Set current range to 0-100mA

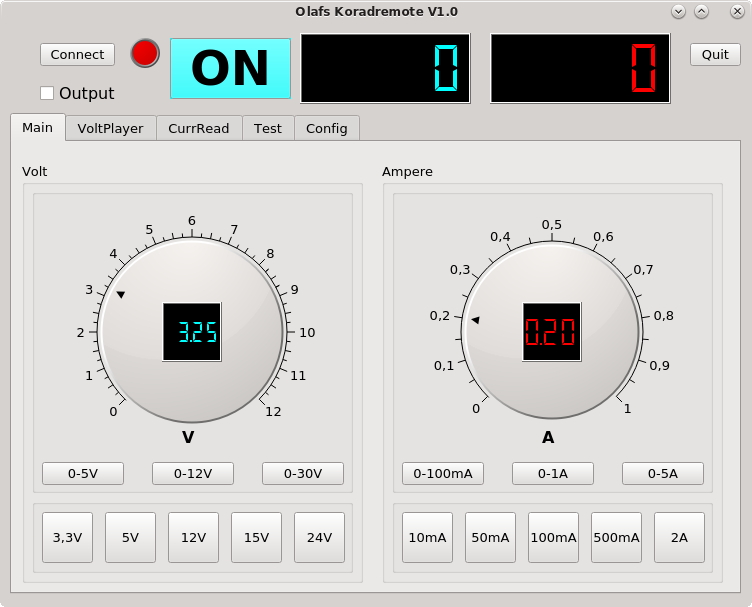point(443,474)
